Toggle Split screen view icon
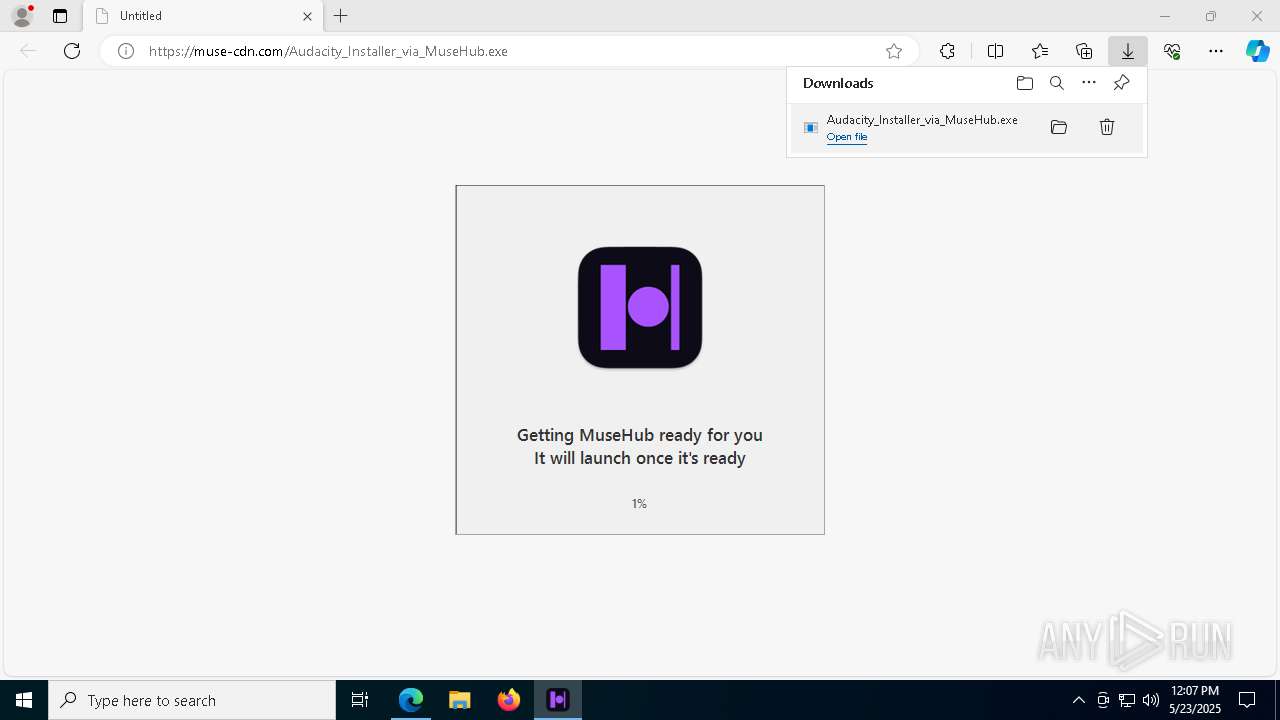This screenshot has height=720, width=1280. coord(996,51)
